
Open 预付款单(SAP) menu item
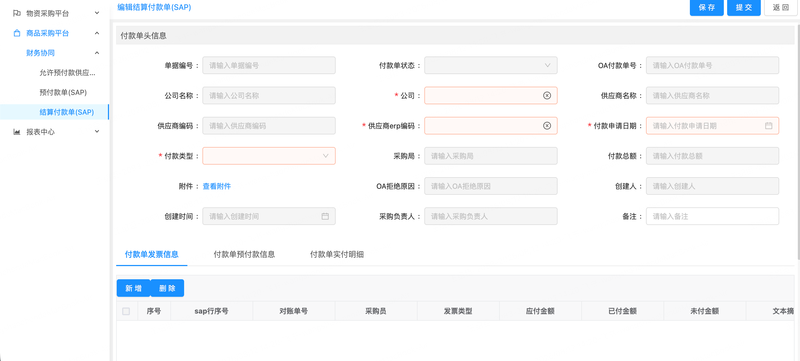63,92
